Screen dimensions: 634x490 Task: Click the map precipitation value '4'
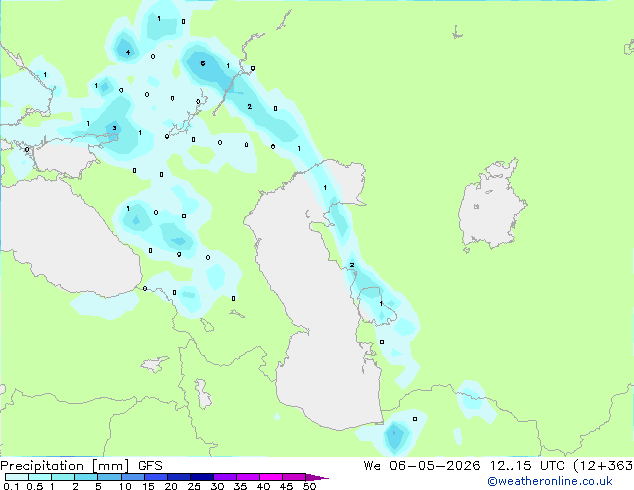click(x=128, y=53)
